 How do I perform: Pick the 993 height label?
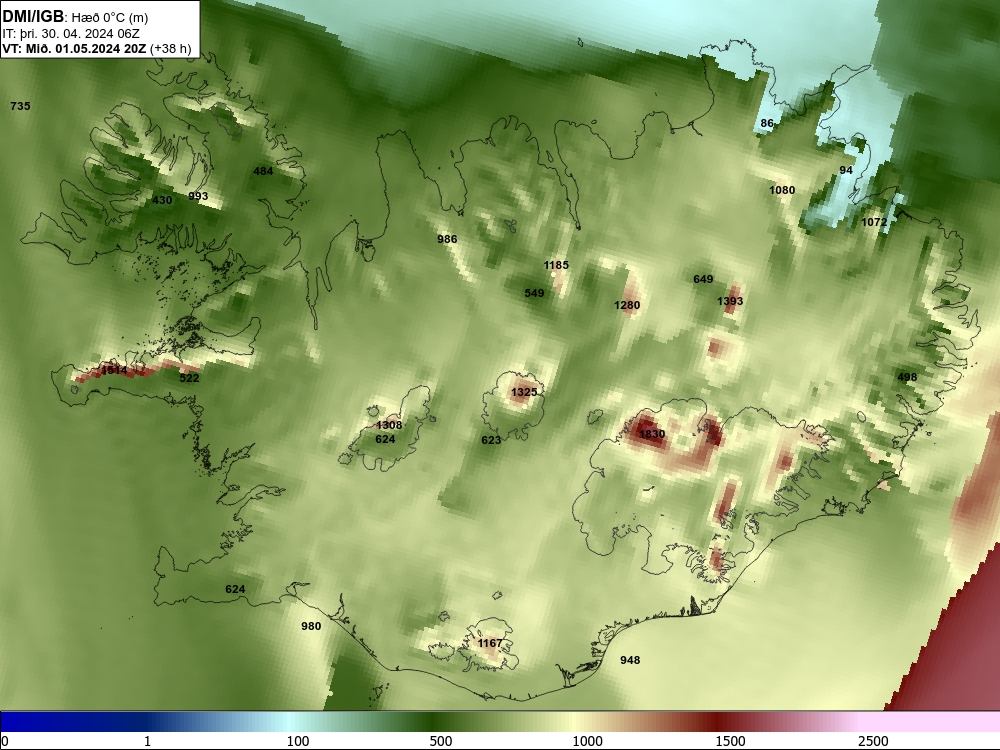pos(198,196)
